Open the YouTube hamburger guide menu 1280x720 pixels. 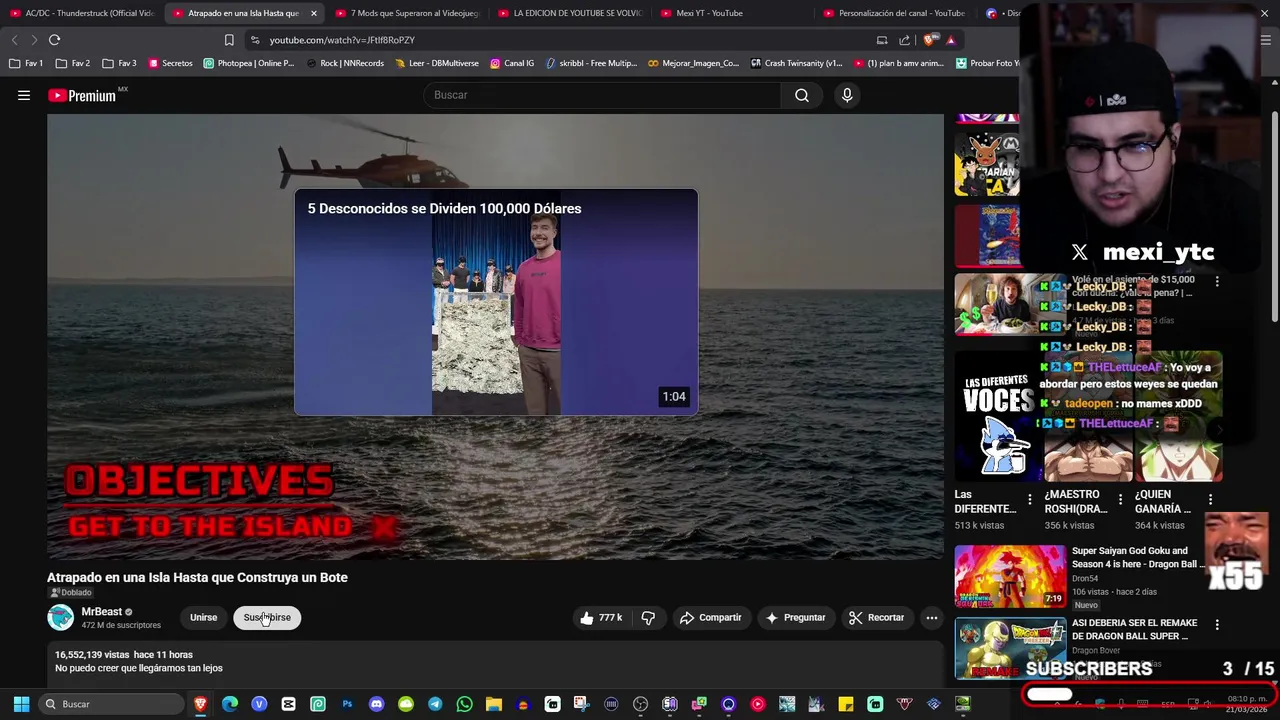click(24, 95)
